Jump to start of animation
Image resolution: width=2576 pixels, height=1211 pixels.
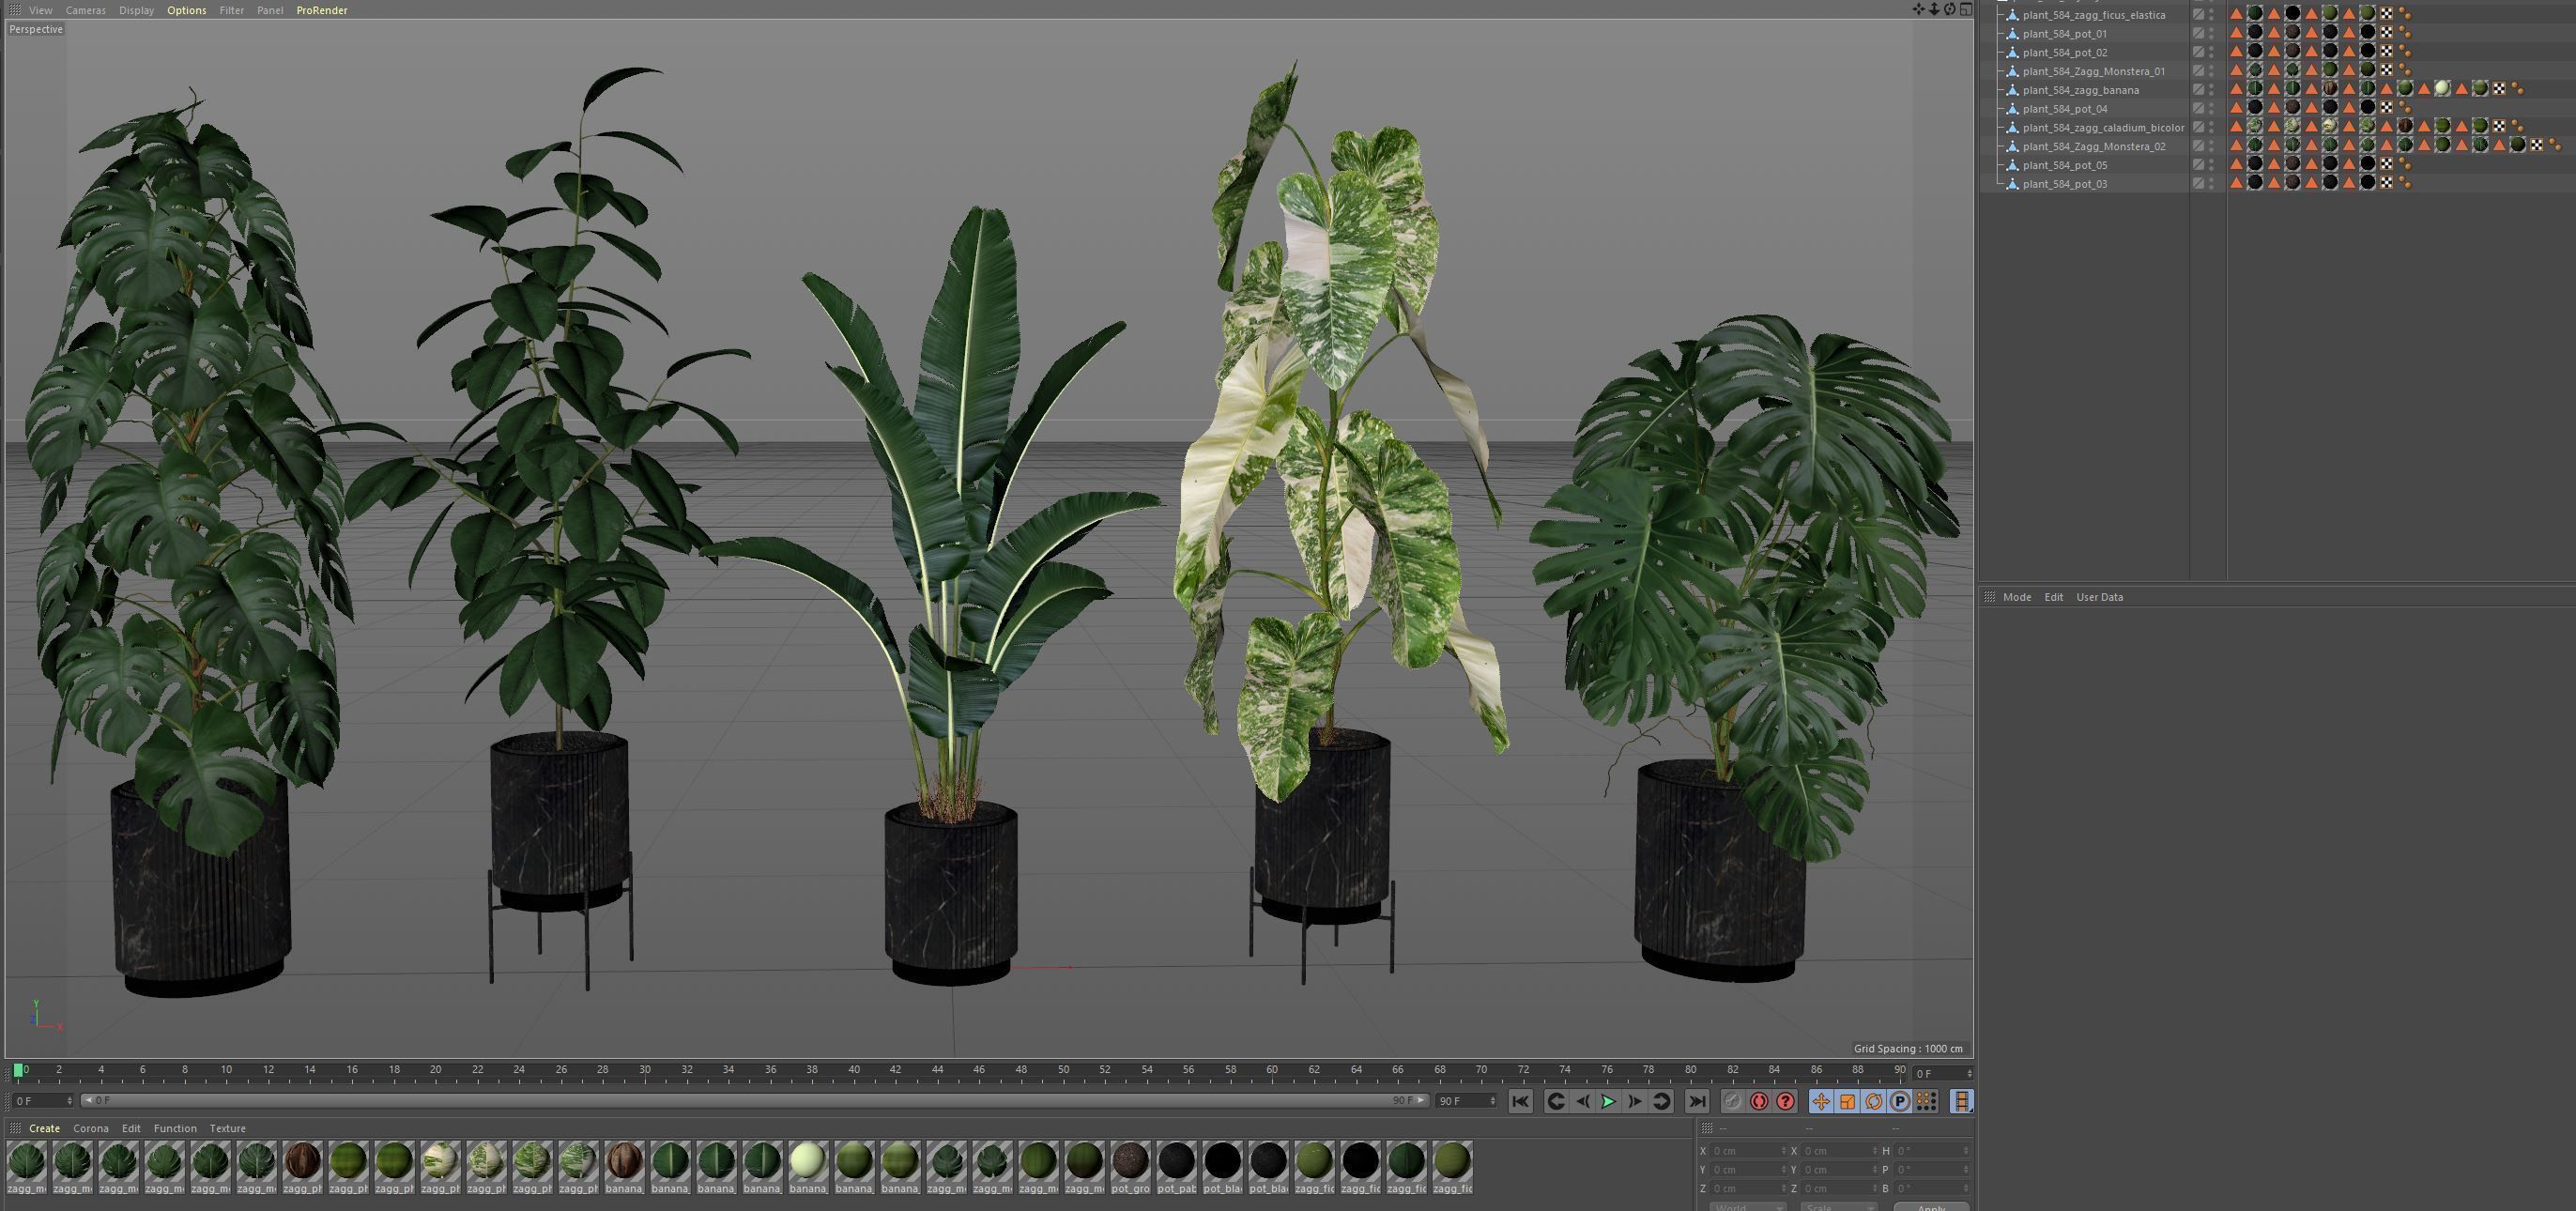(1519, 1101)
